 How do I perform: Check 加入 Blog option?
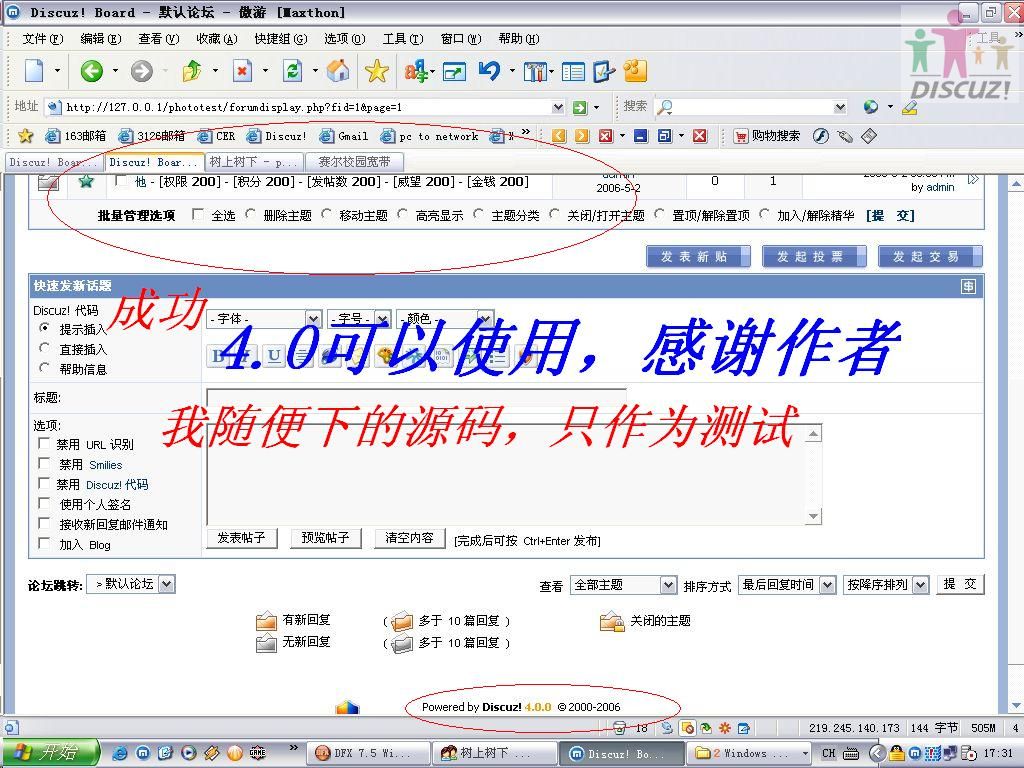click(x=44, y=543)
